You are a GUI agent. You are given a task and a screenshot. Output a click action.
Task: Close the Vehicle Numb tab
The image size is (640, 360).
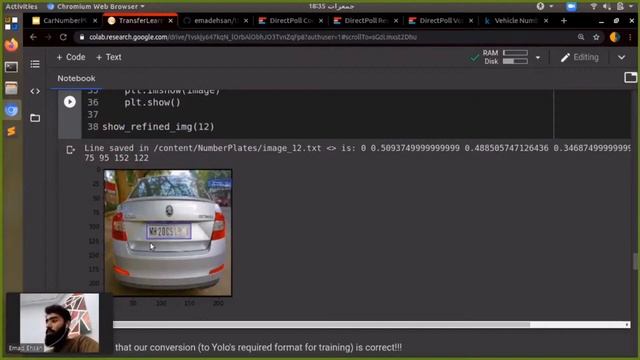546,20
